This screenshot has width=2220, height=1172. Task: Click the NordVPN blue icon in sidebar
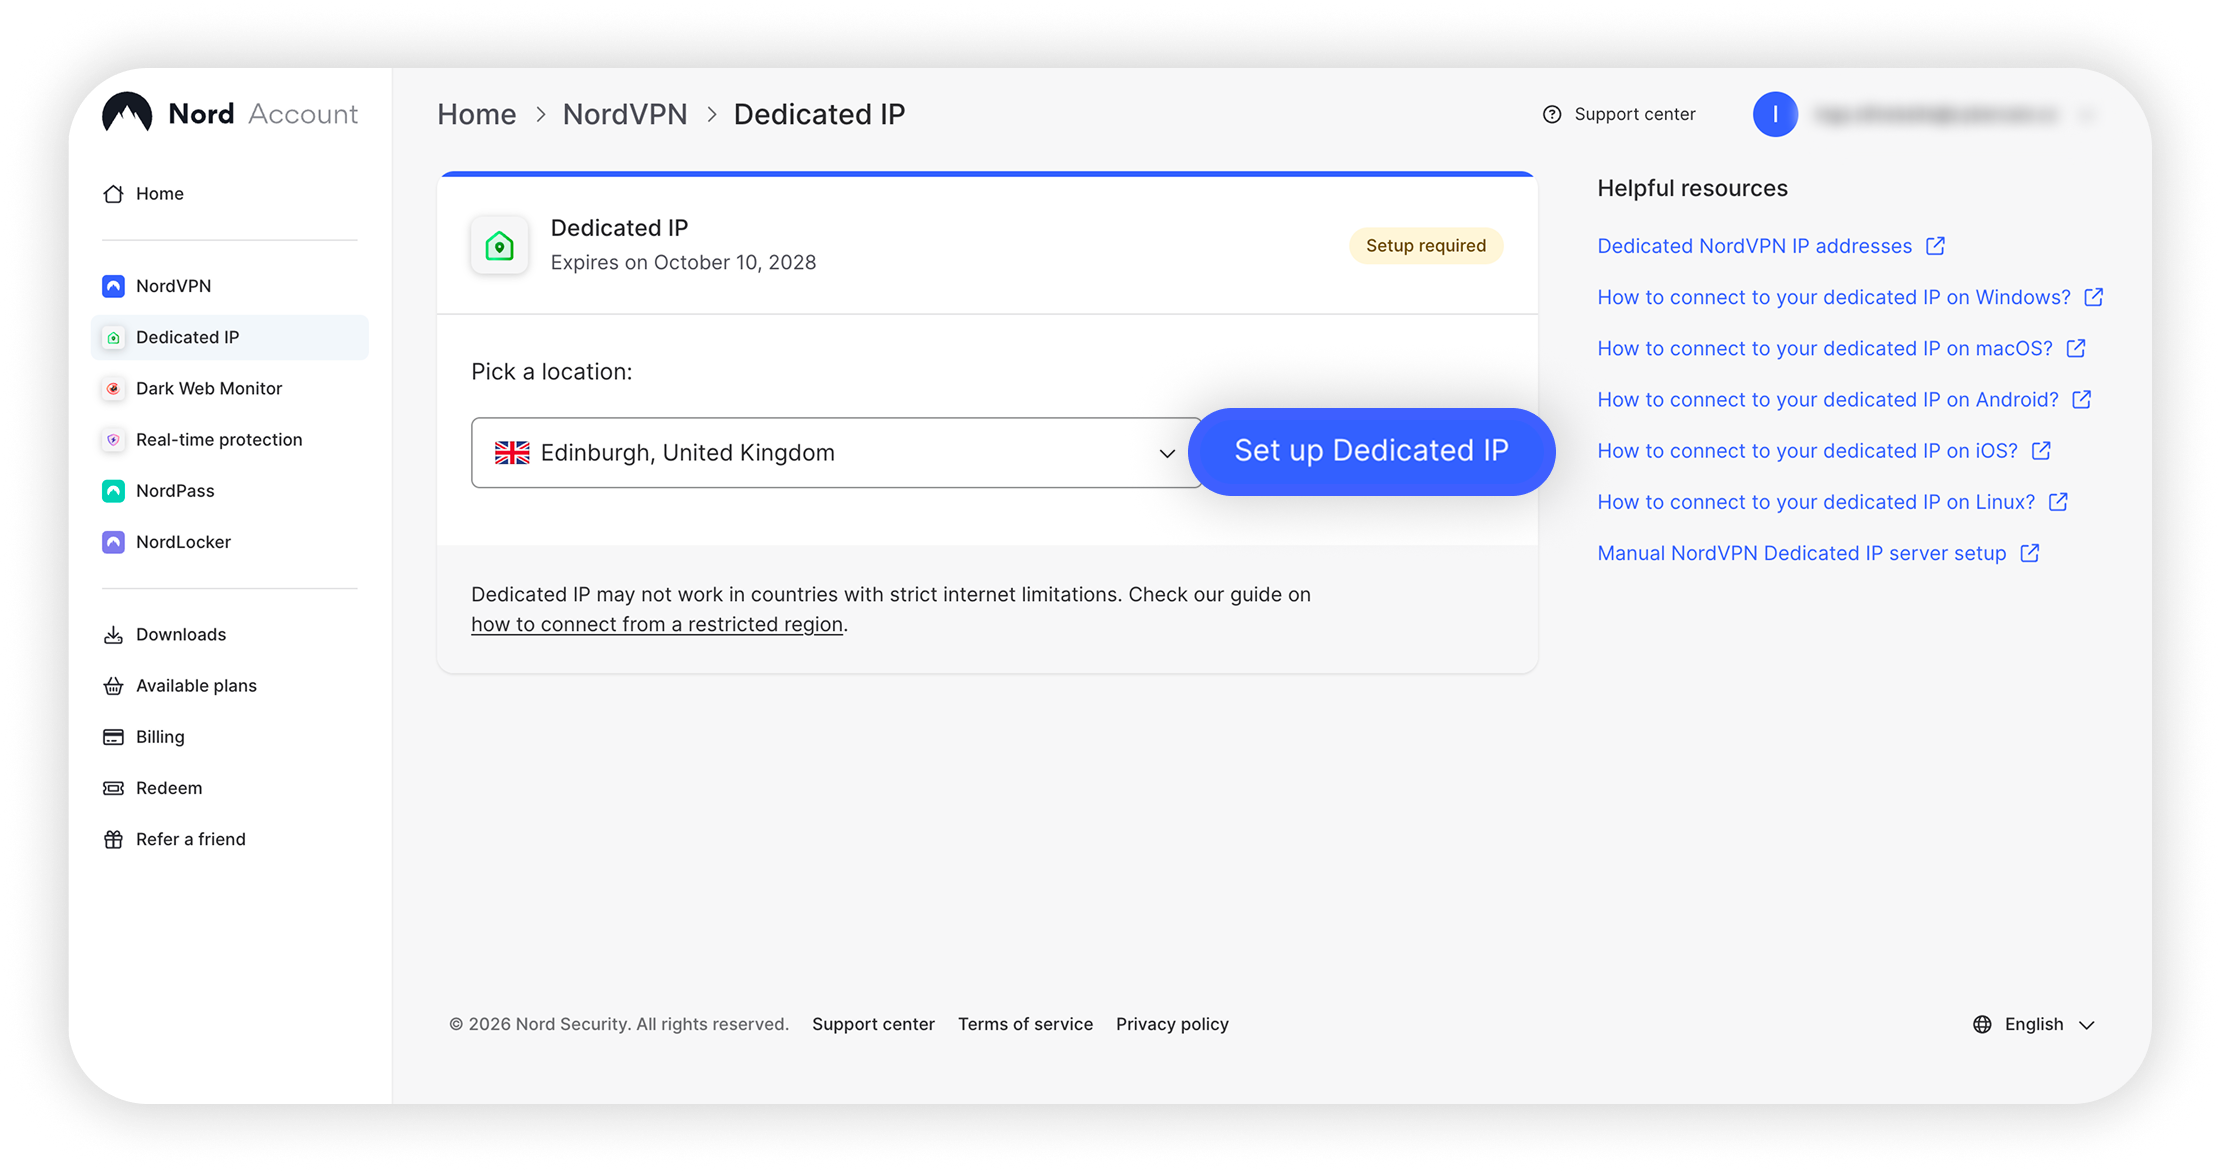tap(113, 286)
